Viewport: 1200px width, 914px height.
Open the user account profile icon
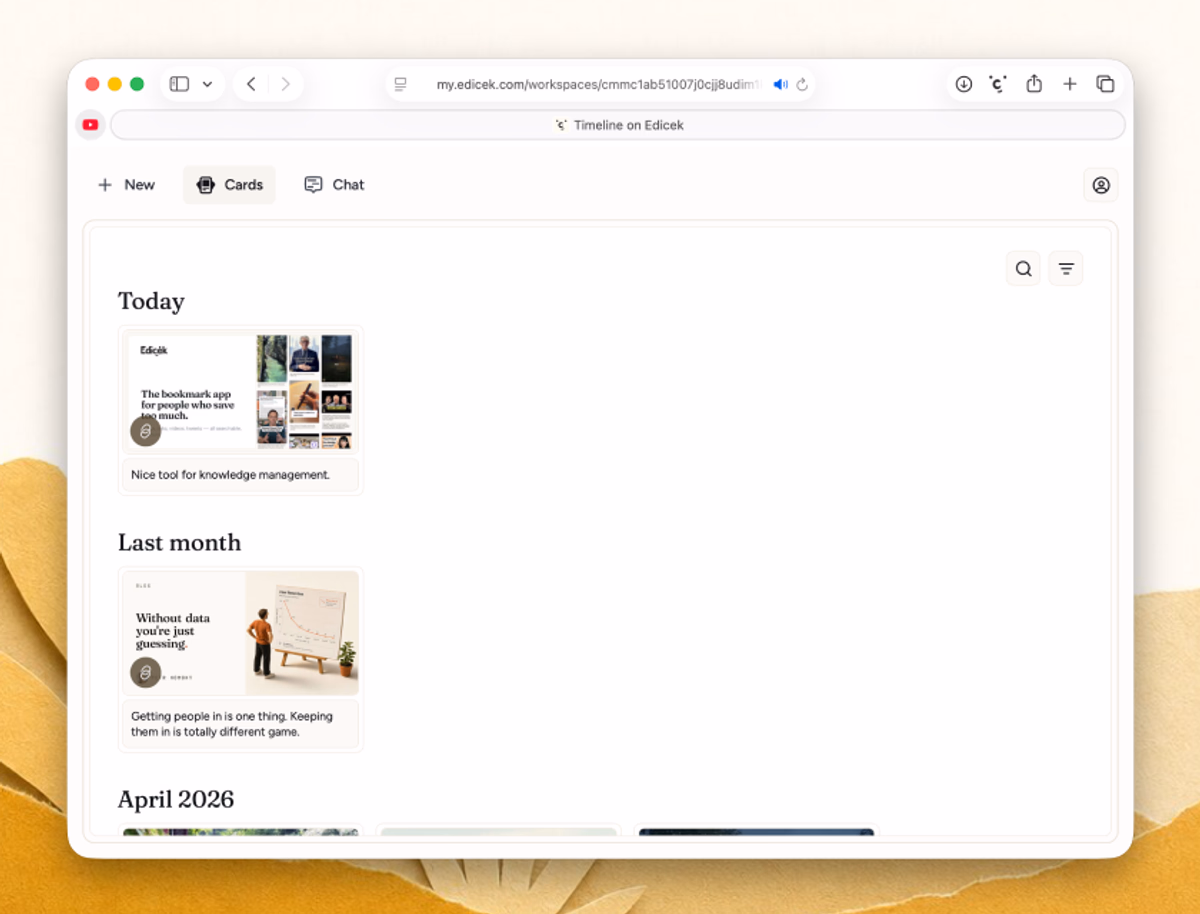pyautogui.click(x=1101, y=185)
